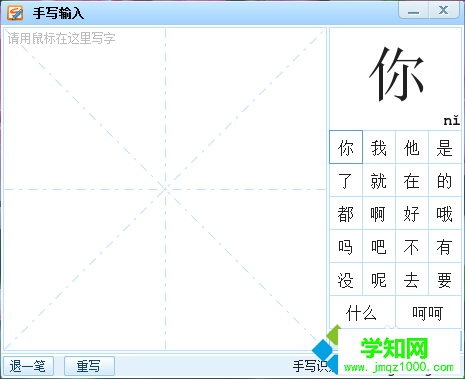The height and width of the screenshot is (379, 465).
Task: Click the 退一笔 undo stroke button
Action: click(x=28, y=366)
